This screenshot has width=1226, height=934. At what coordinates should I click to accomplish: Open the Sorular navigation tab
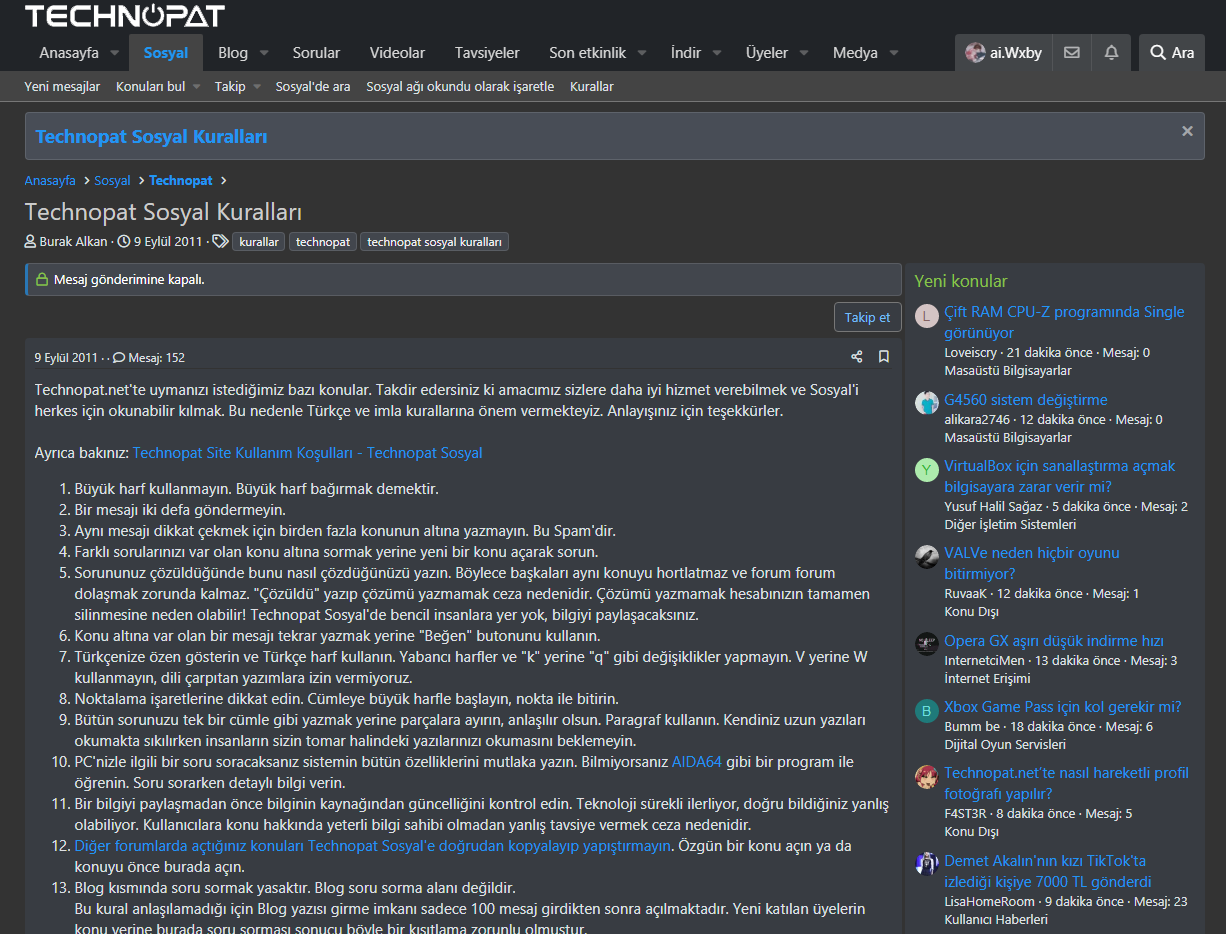[x=316, y=53]
